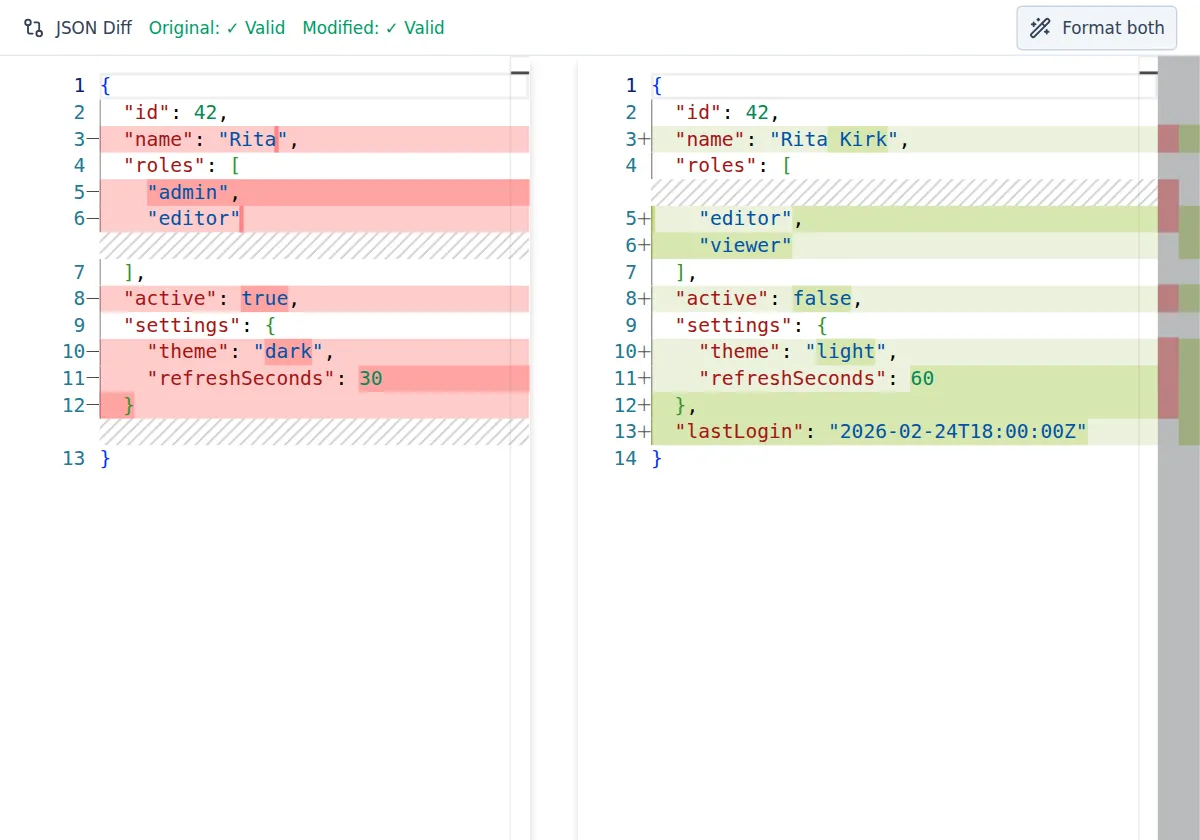This screenshot has height=840, width=1200.
Task: Place cursor on the lastLogin timestamp value
Action: (x=958, y=431)
